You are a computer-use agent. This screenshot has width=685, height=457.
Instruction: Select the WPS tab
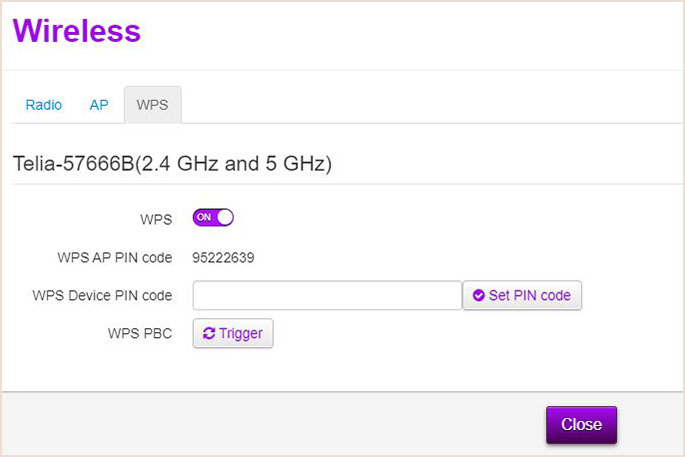point(152,105)
